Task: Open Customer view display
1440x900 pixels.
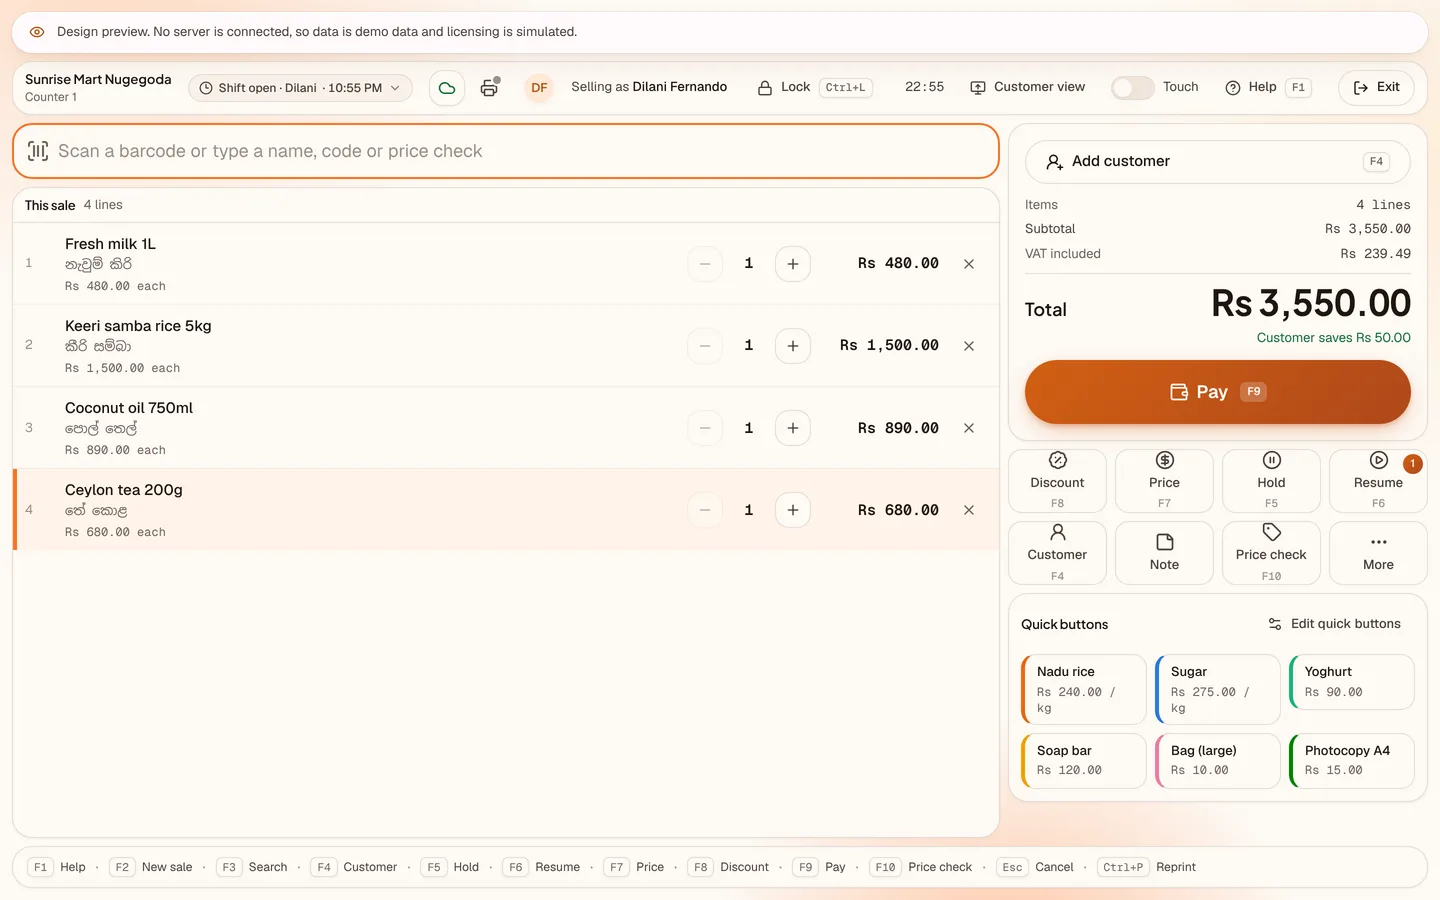Action: (x=1028, y=87)
